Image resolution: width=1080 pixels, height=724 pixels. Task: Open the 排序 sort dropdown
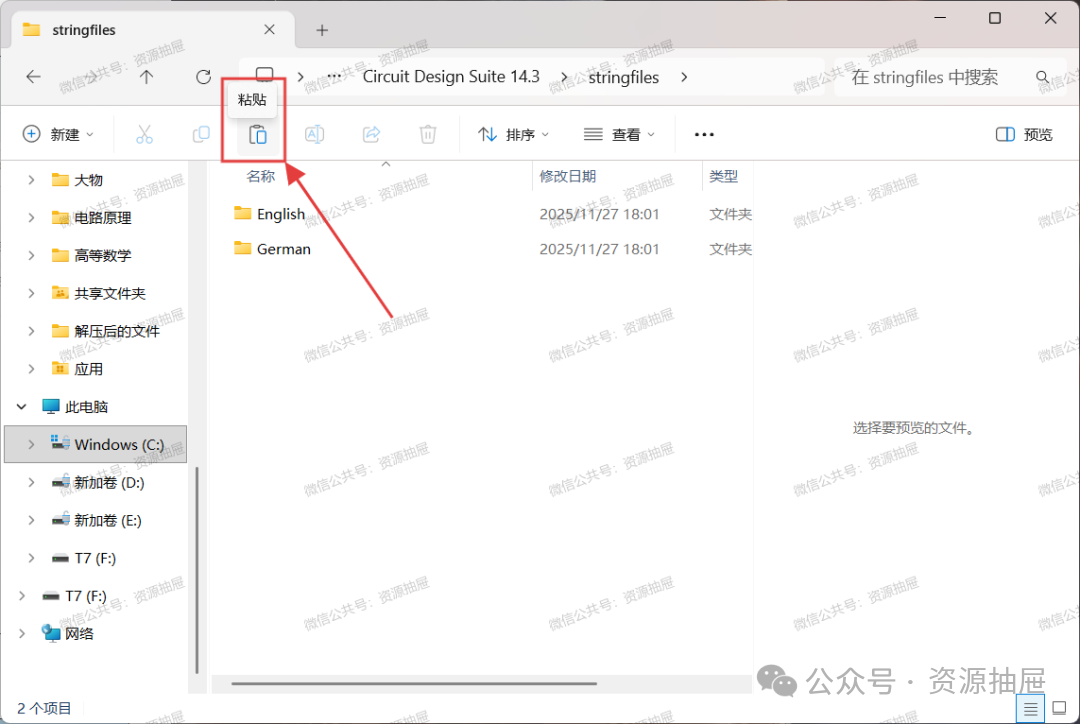(514, 134)
